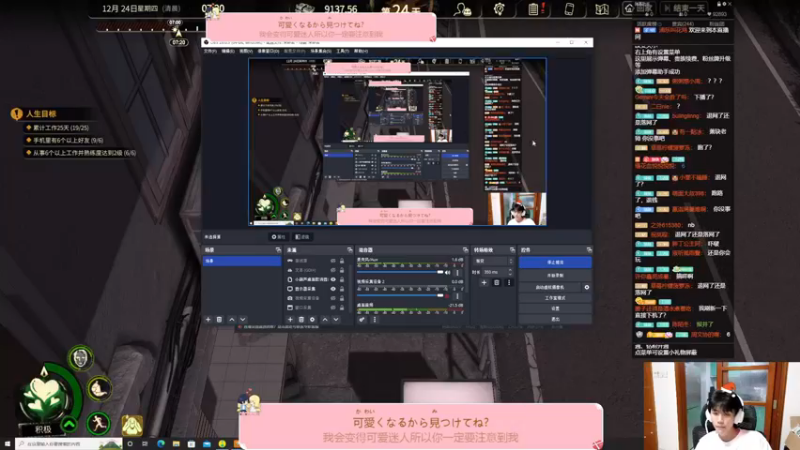Open the 文件 menu in OBS
800x450 pixels.
(x=210, y=51)
